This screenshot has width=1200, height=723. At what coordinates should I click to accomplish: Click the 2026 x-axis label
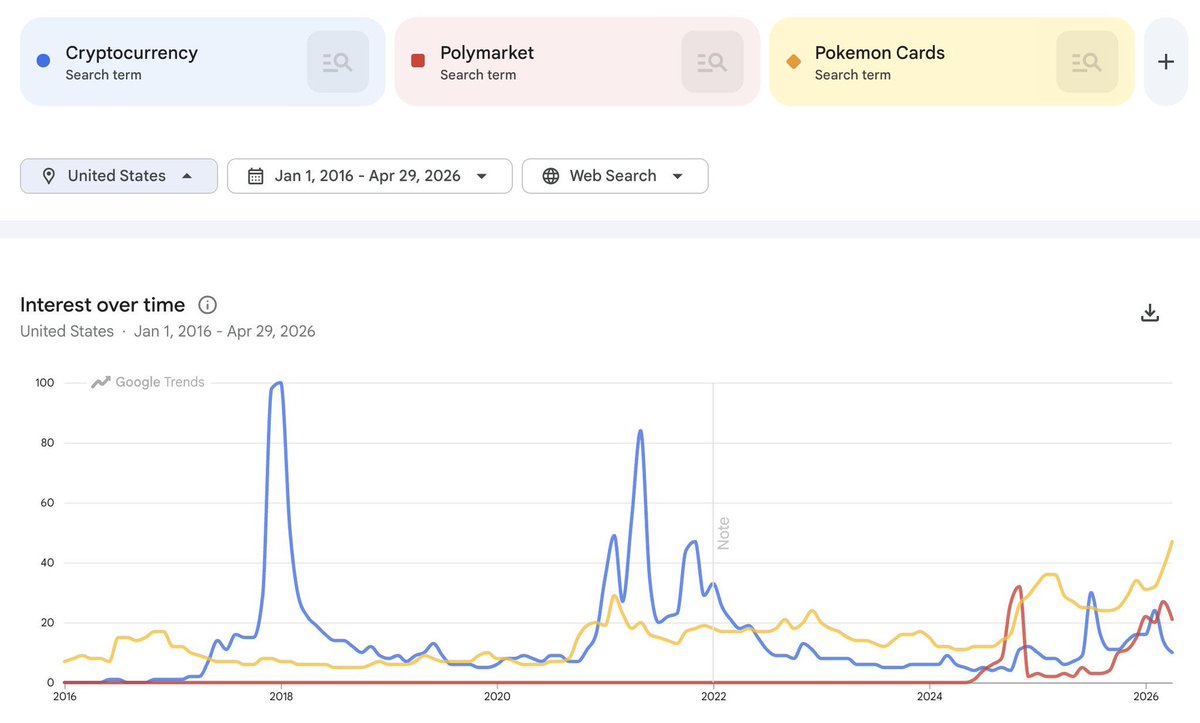pos(1146,695)
